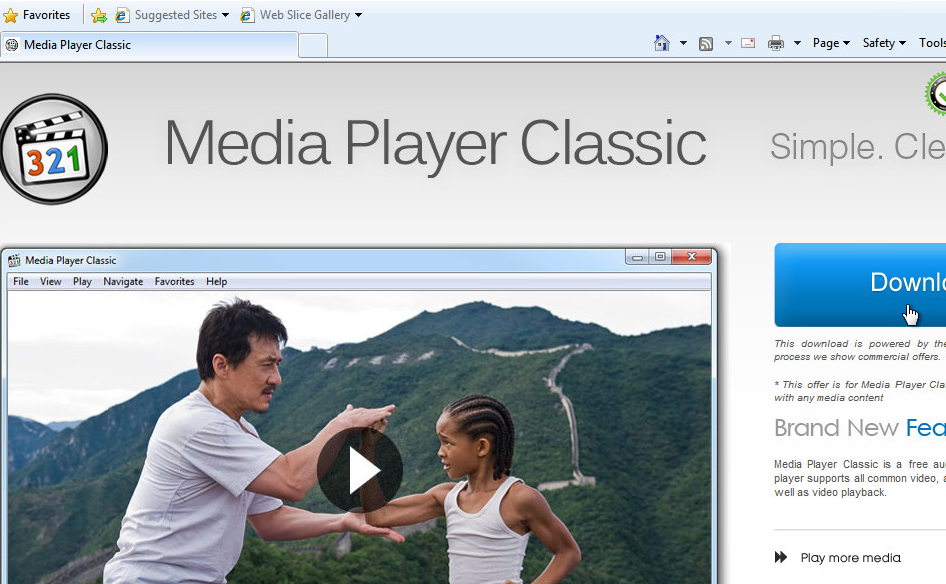Expand the Home button dropdown arrow
This screenshot has width=946, height=584.
click(x=683, y=43)
